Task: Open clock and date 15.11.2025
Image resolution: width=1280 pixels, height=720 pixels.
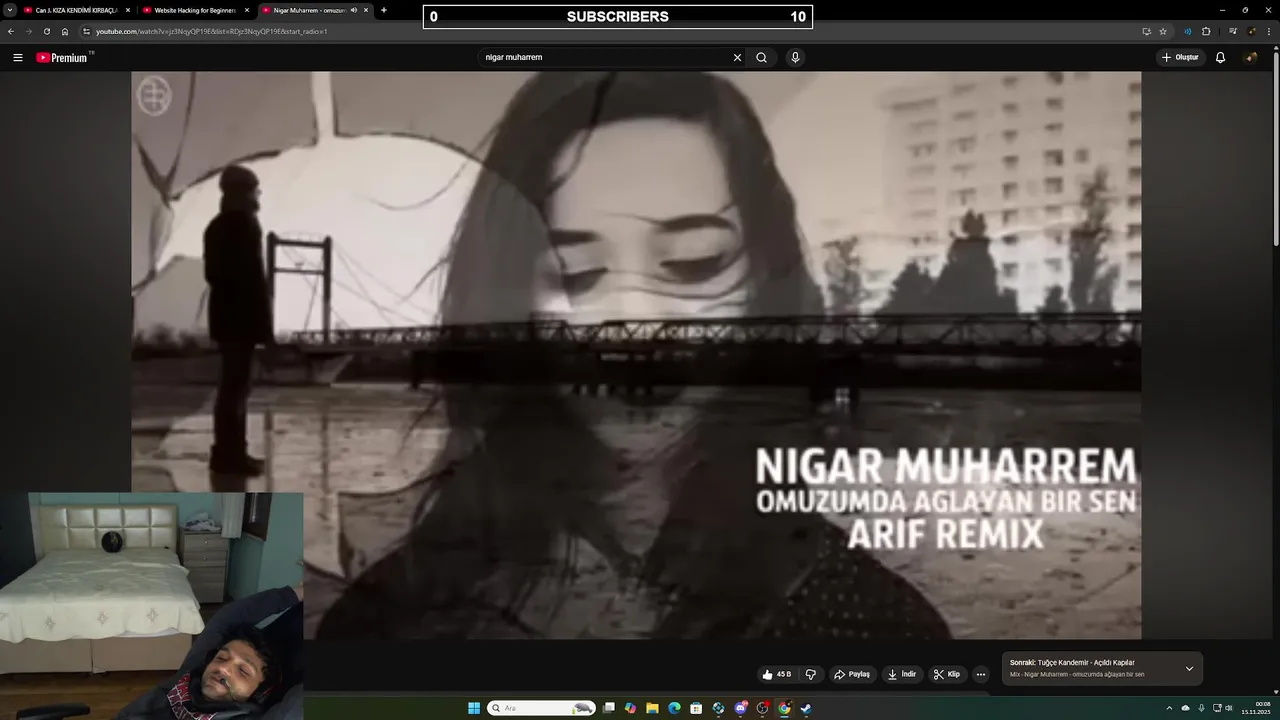Action: click(x=1256, y=708)
